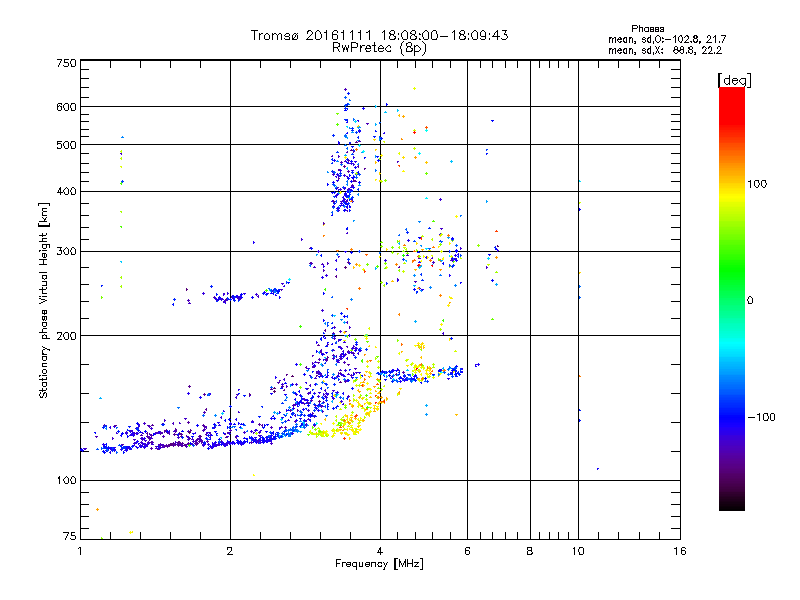800x600 pixels.
Task: Click the x-axis tick label '6'
Action: tap(467, 551)
